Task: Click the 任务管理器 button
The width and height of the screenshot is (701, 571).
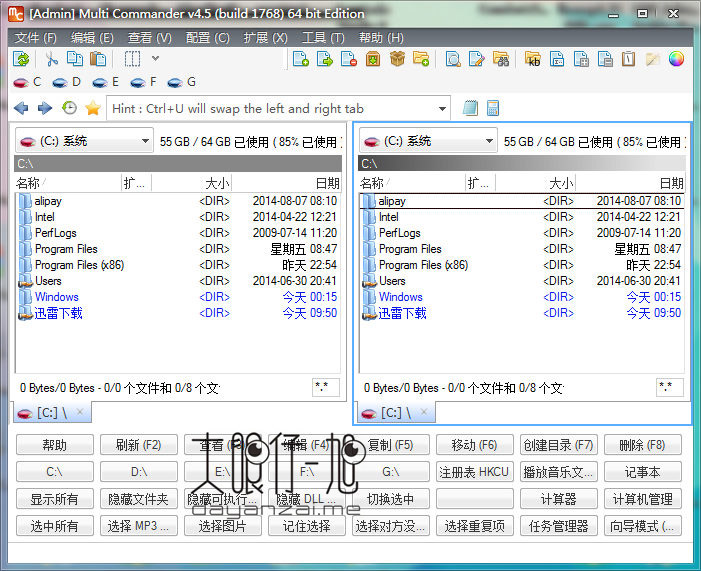Action: point(558,526)
